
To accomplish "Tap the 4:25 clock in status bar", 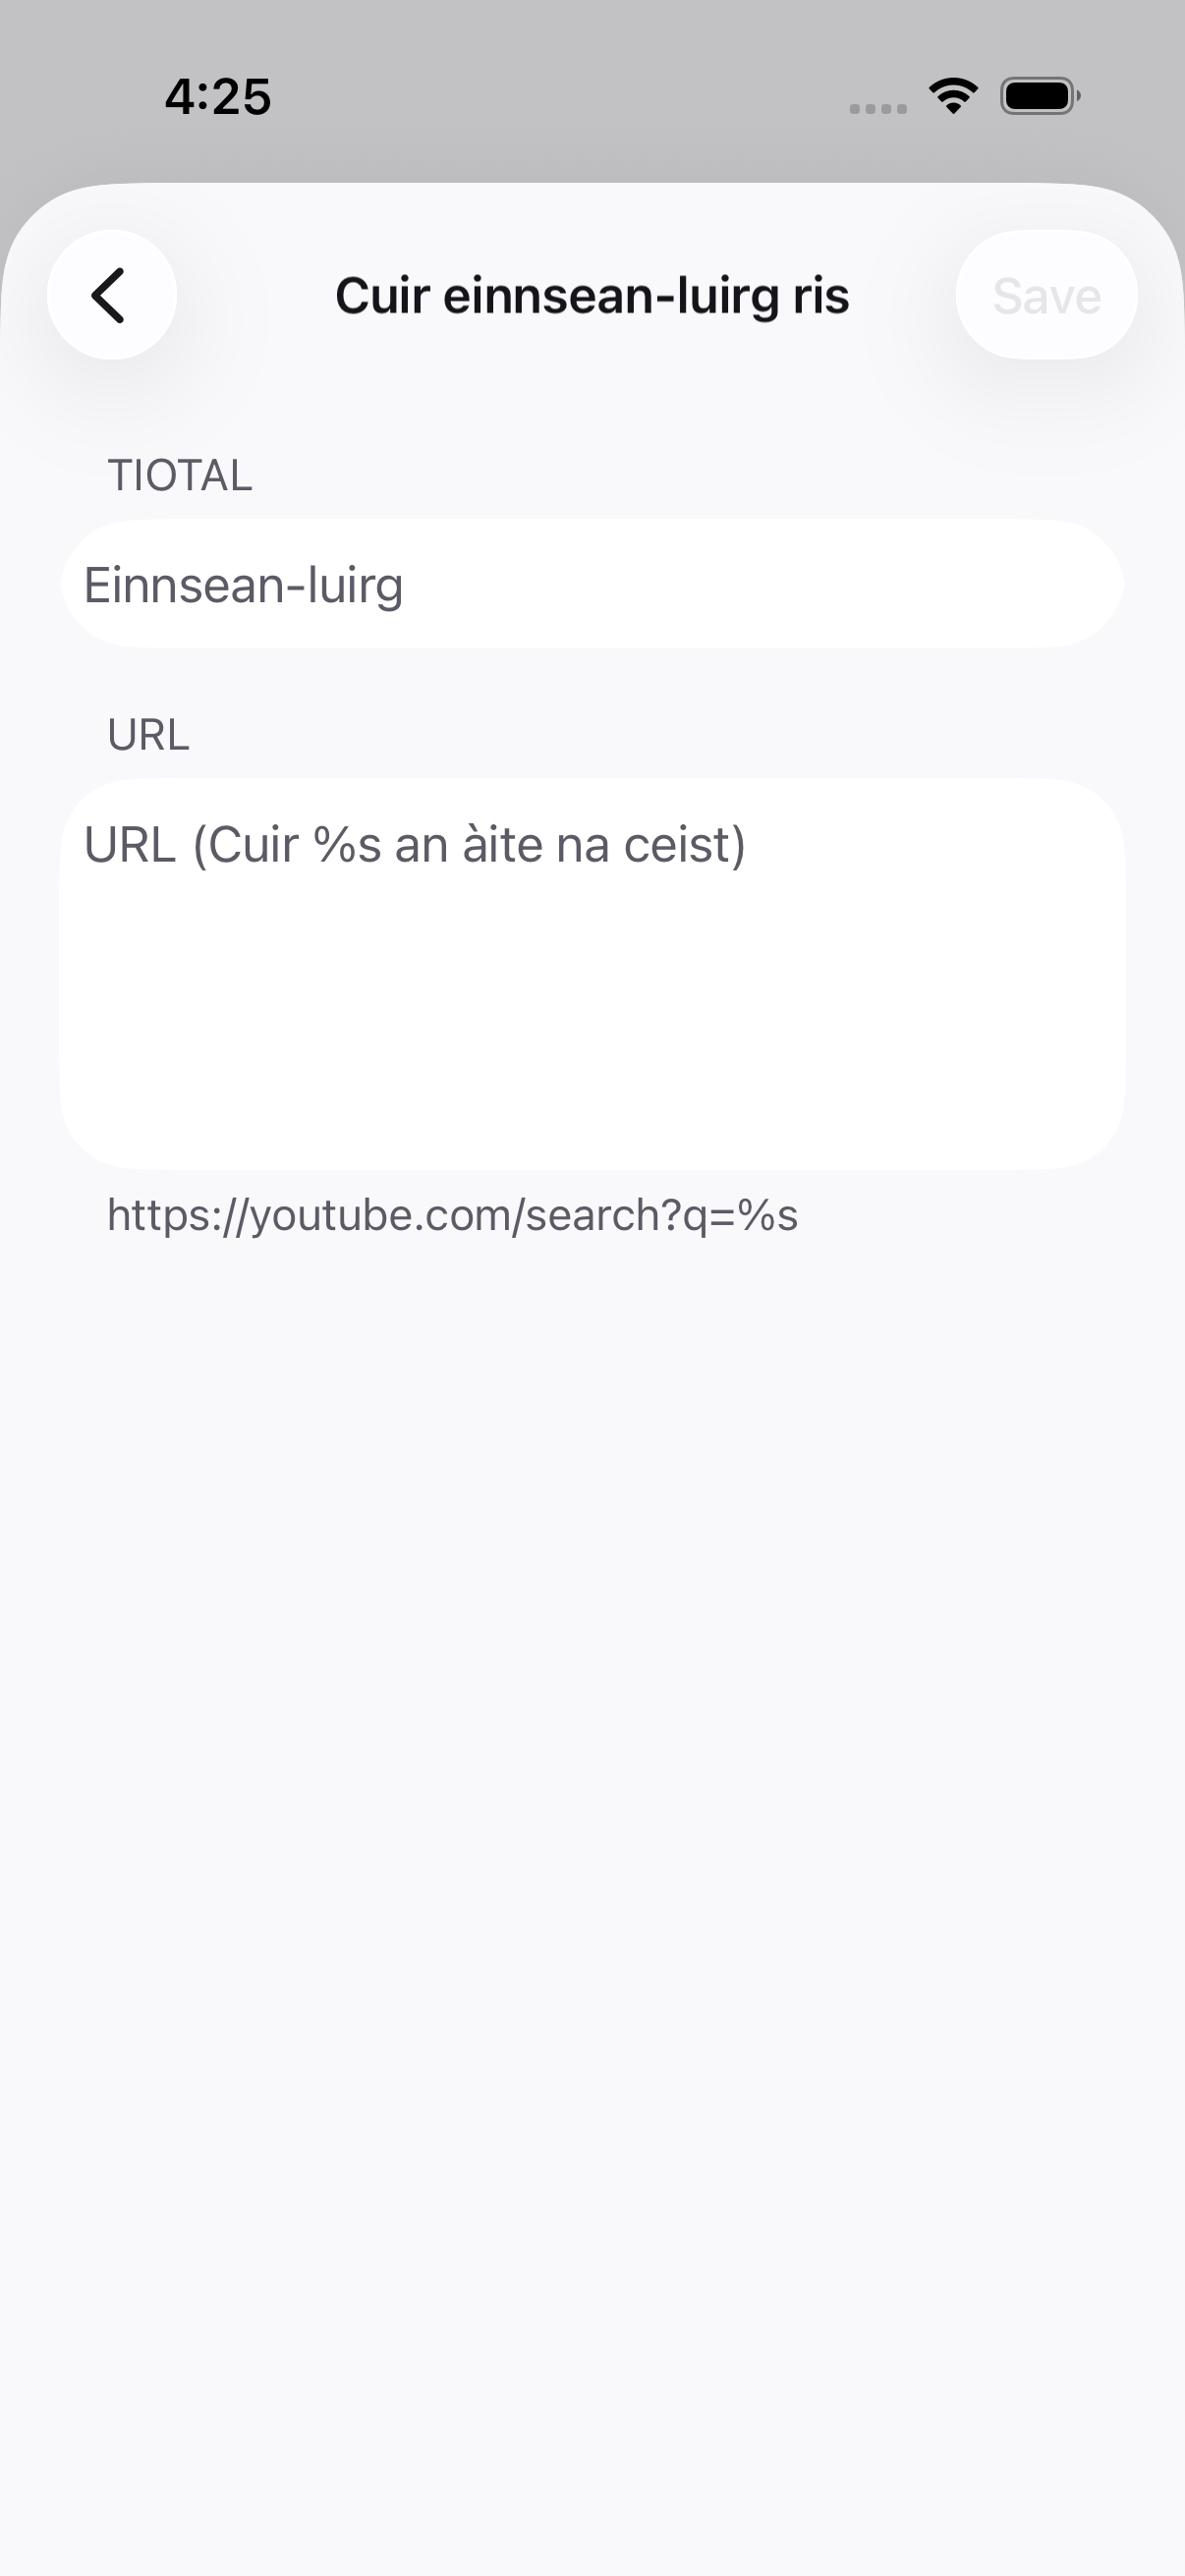I will (x=218, y=97).
